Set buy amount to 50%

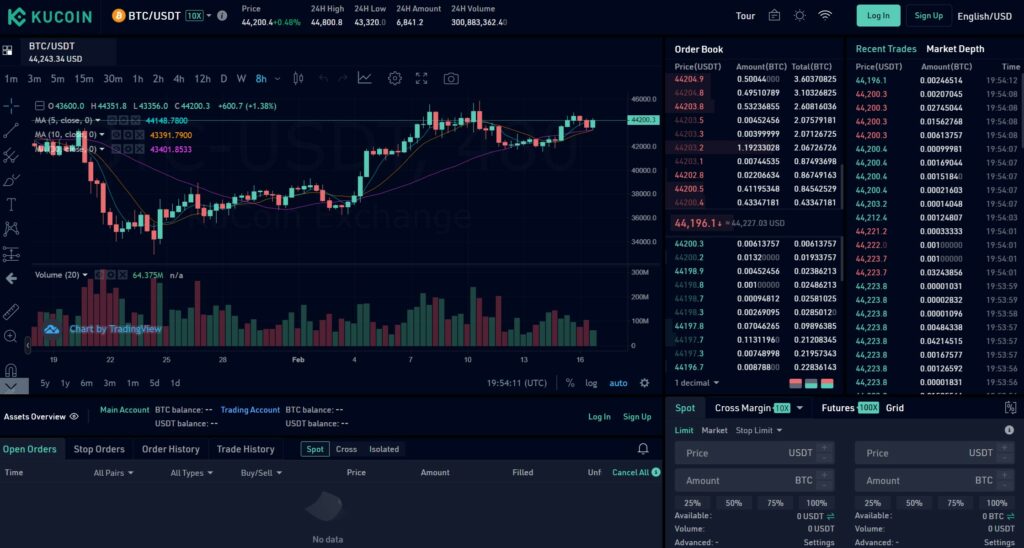pyautogui.click(x=733, y=503)
